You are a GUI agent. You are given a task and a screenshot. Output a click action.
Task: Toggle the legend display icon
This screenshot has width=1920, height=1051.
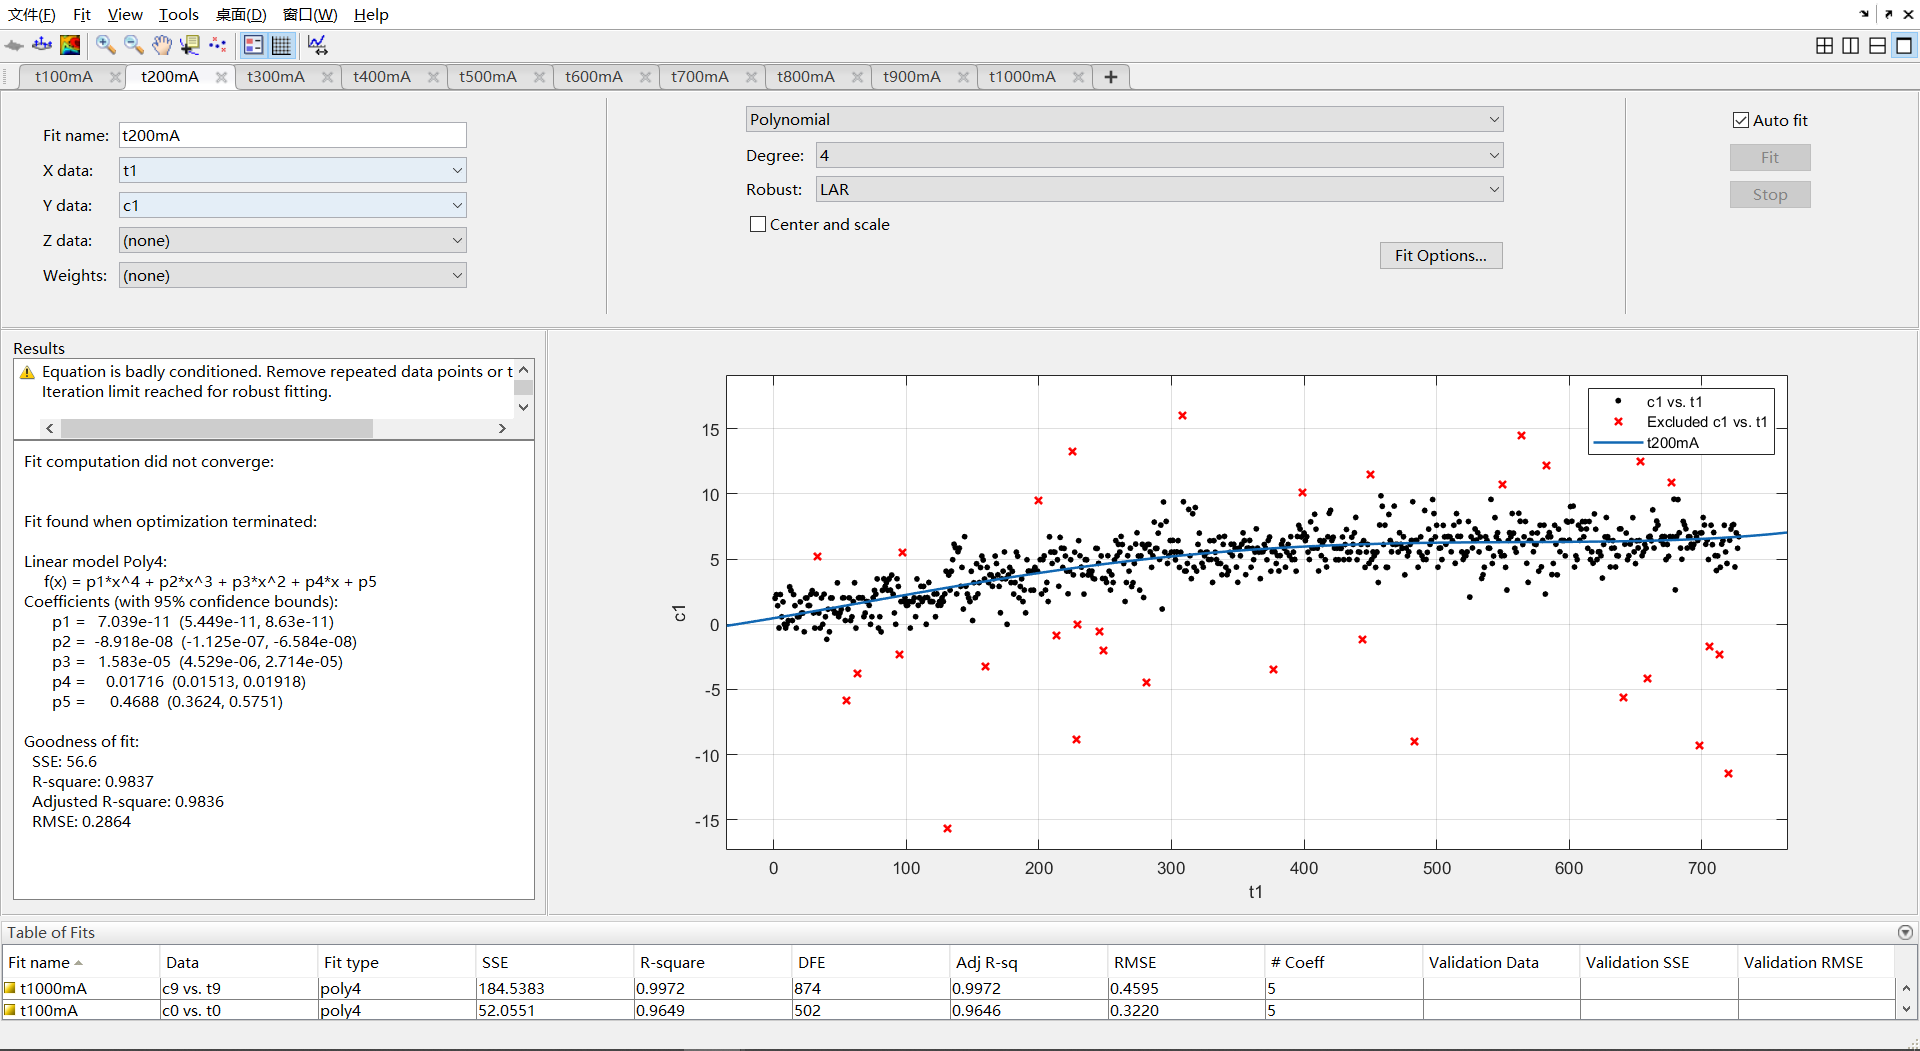tap(254, 45)
